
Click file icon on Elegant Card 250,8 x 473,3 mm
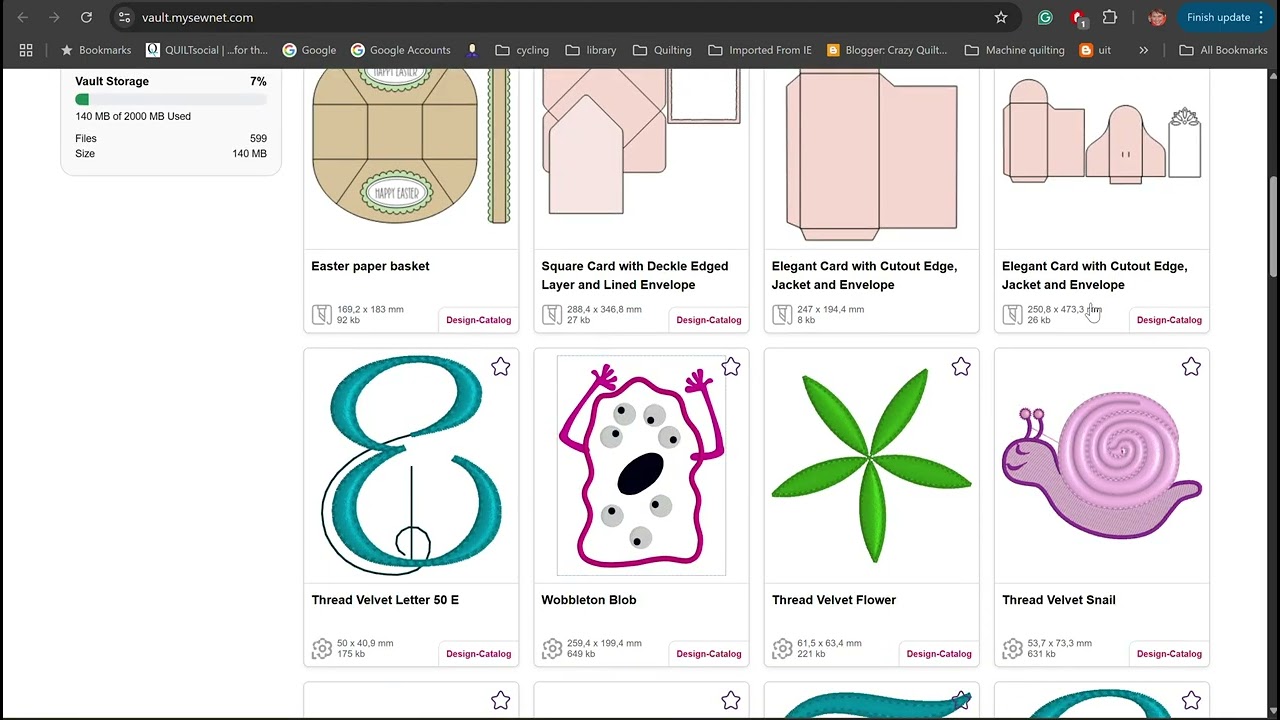coord(1013,315)
